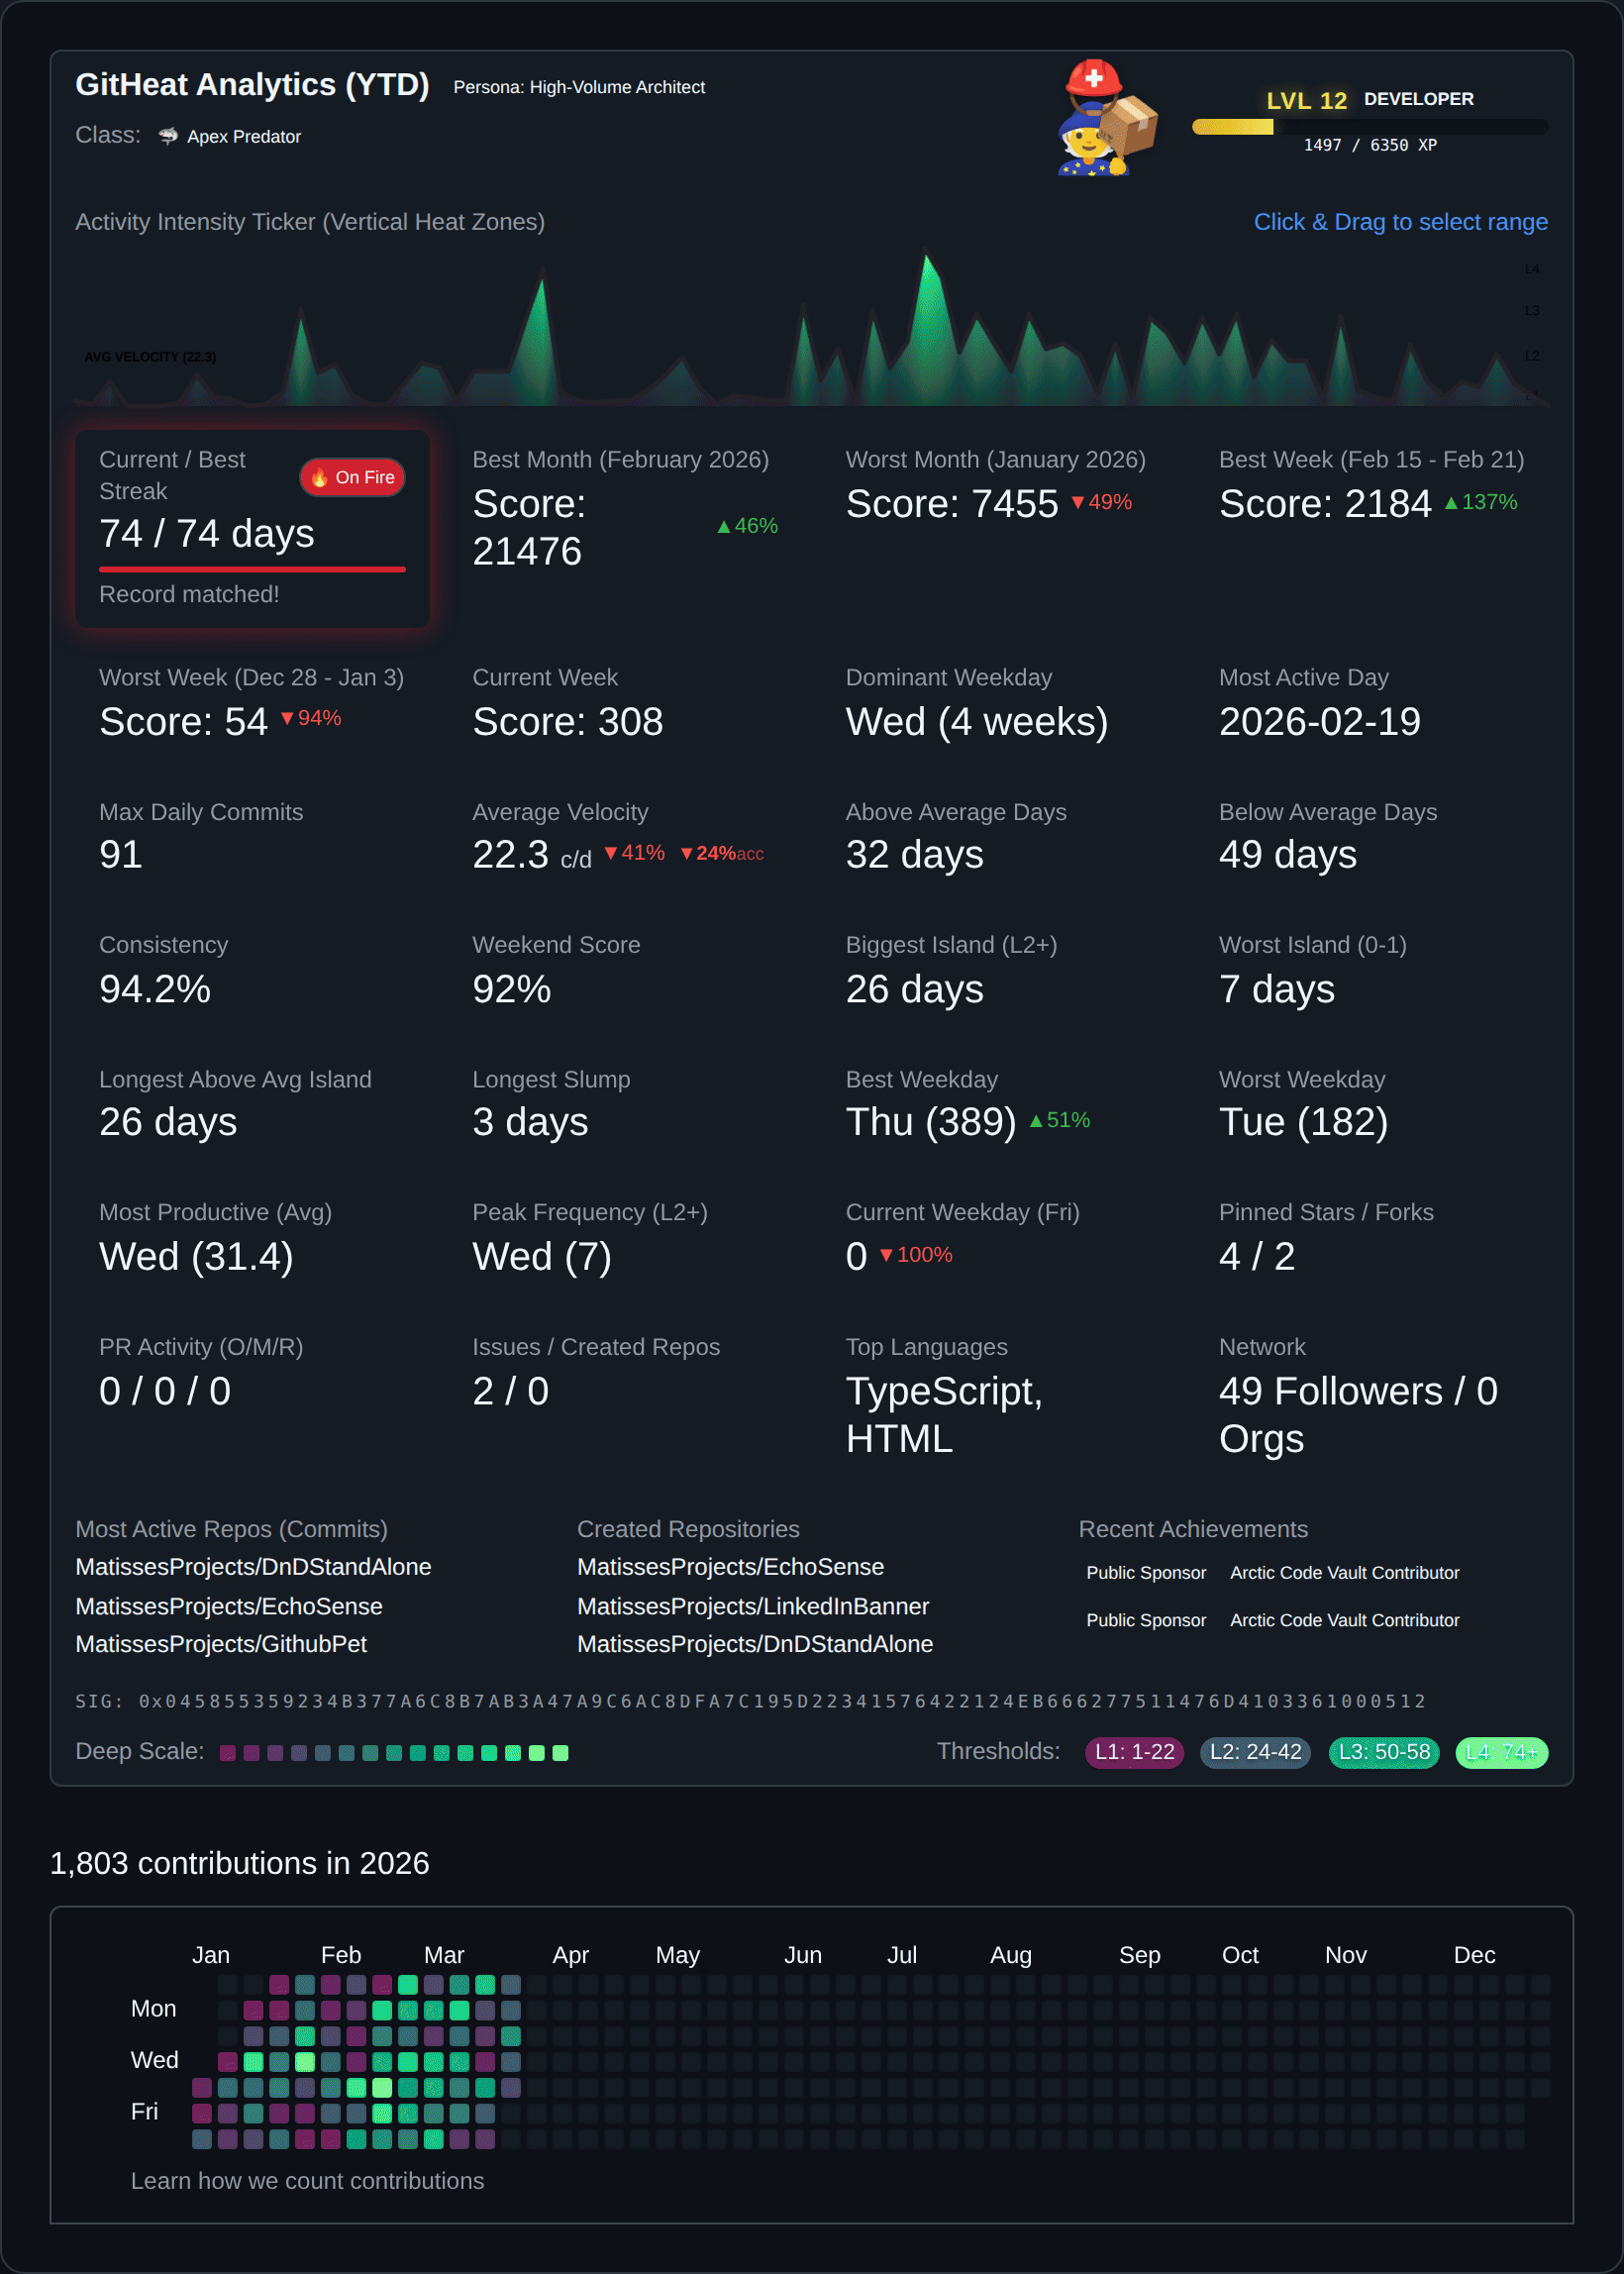Screen dimensions: 1624x2274
Task: Click the red down-arrow next to Worst Month
Action: click(1078, 504)
